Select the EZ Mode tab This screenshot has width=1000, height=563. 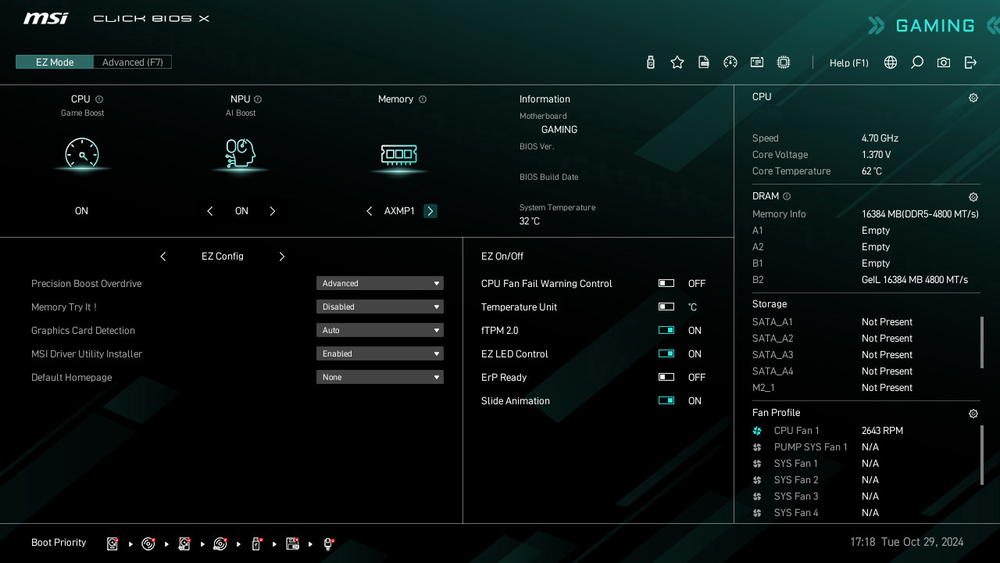(55, 62)
